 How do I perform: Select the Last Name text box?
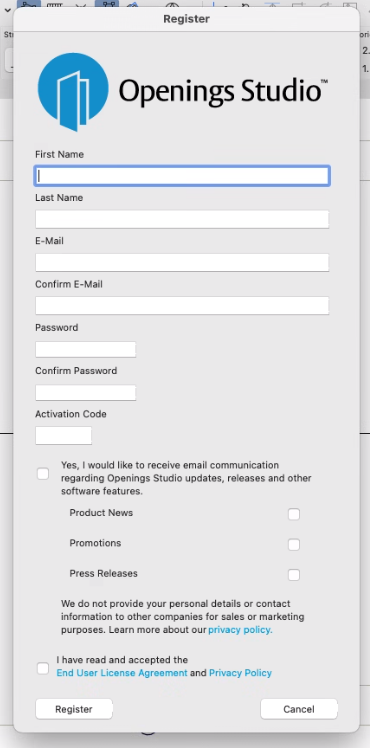click(182, 219)
